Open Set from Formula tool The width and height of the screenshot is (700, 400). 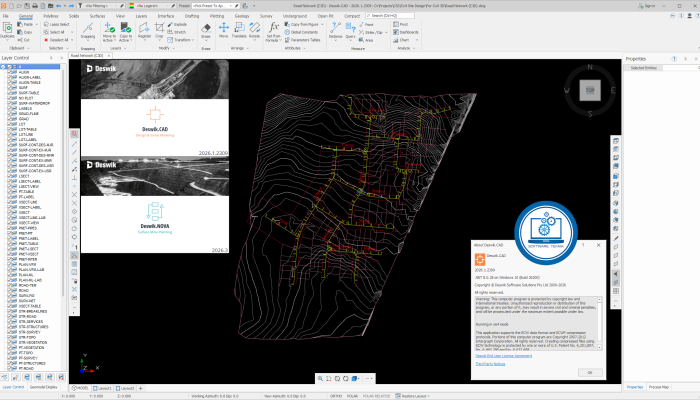click(x=274, y=32)
